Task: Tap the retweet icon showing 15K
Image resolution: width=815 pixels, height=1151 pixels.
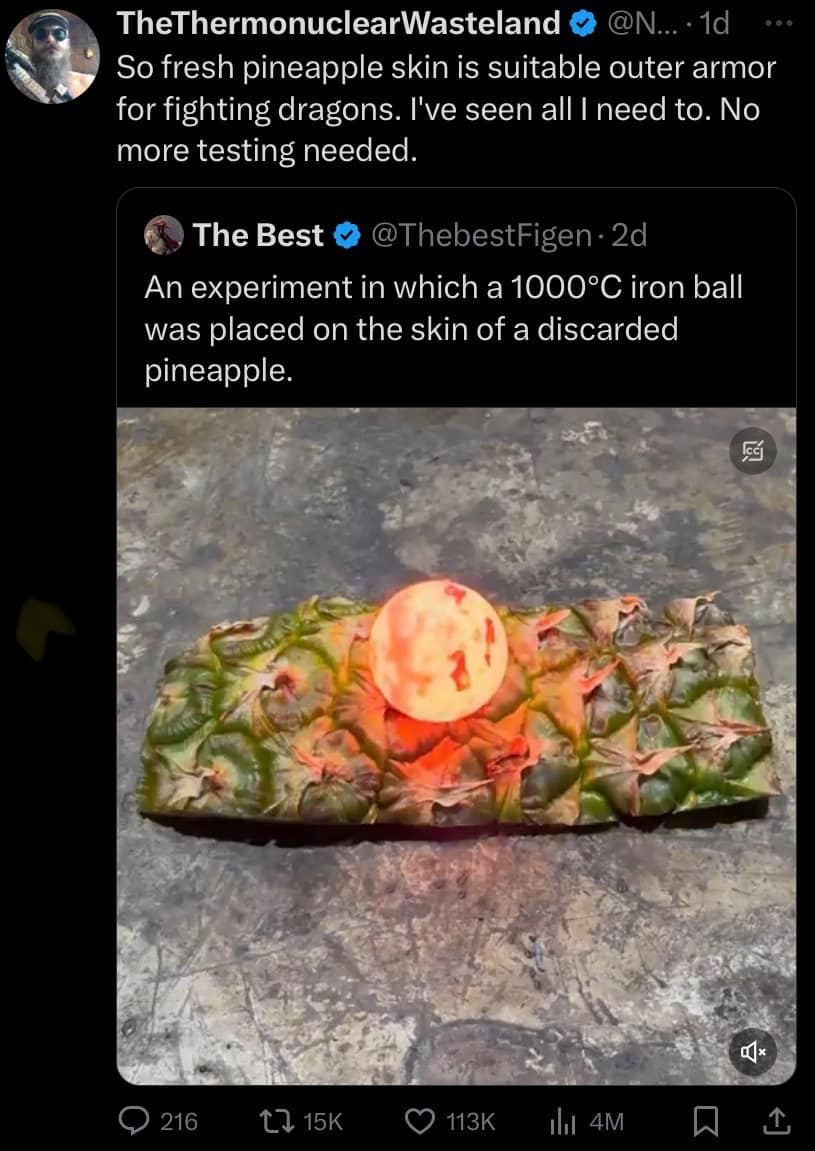Action: coord(278,1121)
